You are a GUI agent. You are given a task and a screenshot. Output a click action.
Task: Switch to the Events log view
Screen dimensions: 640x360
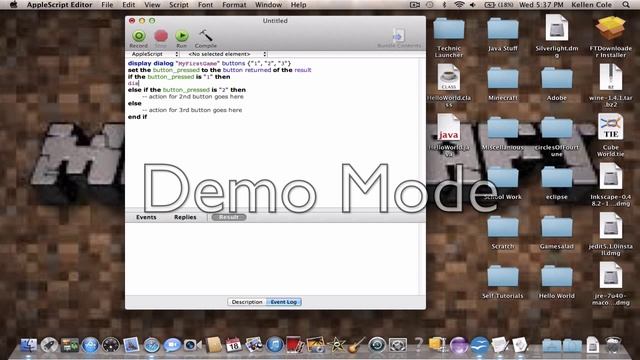[146, 217]
